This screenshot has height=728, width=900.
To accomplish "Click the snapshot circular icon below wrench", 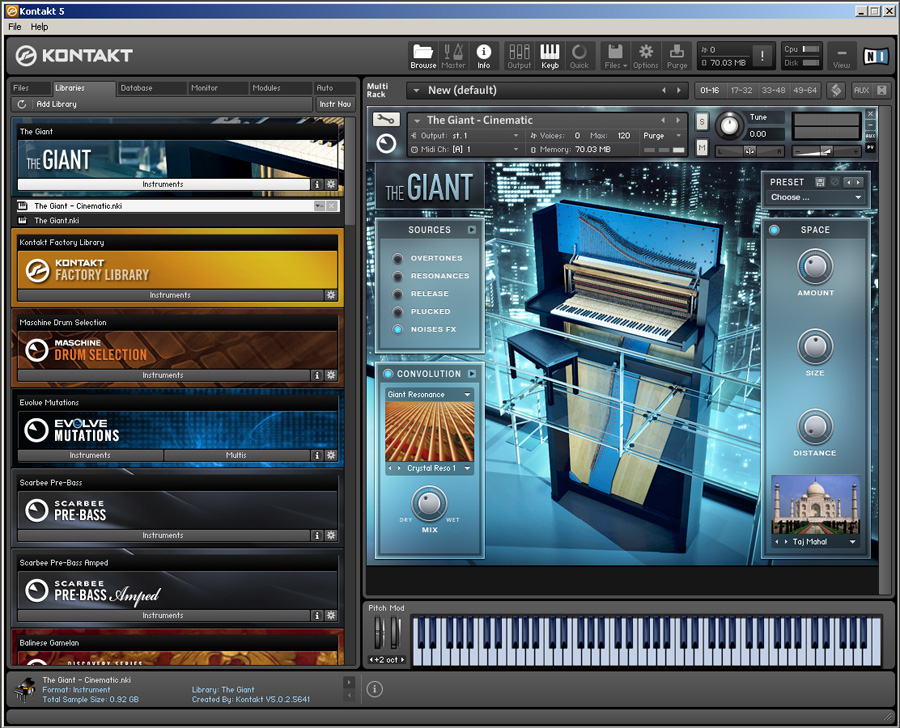I will click(x=386, y=144).
